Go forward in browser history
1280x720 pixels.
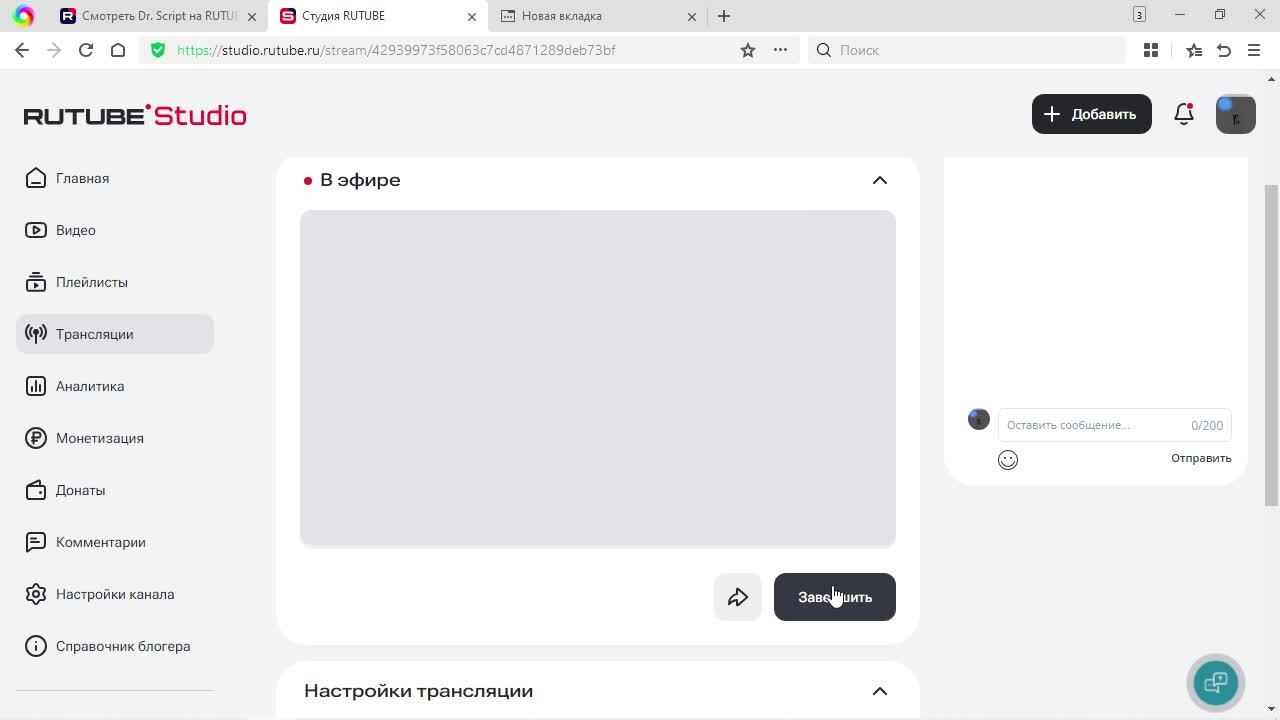54,50
